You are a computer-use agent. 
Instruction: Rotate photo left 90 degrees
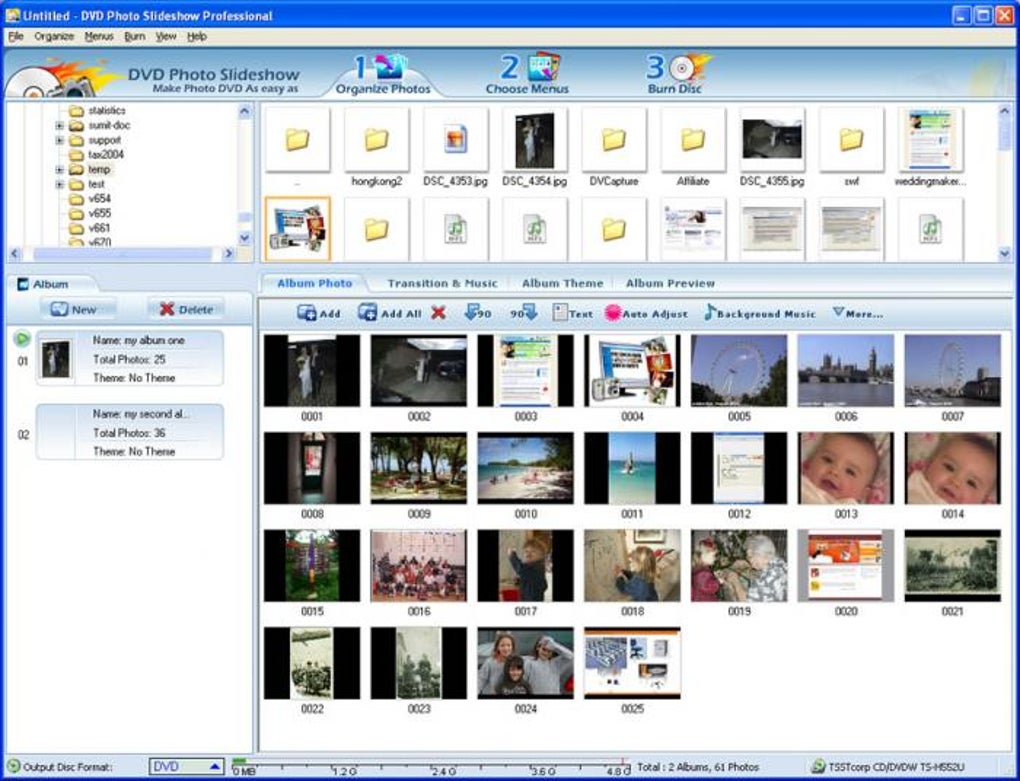(x=477, y=313)
